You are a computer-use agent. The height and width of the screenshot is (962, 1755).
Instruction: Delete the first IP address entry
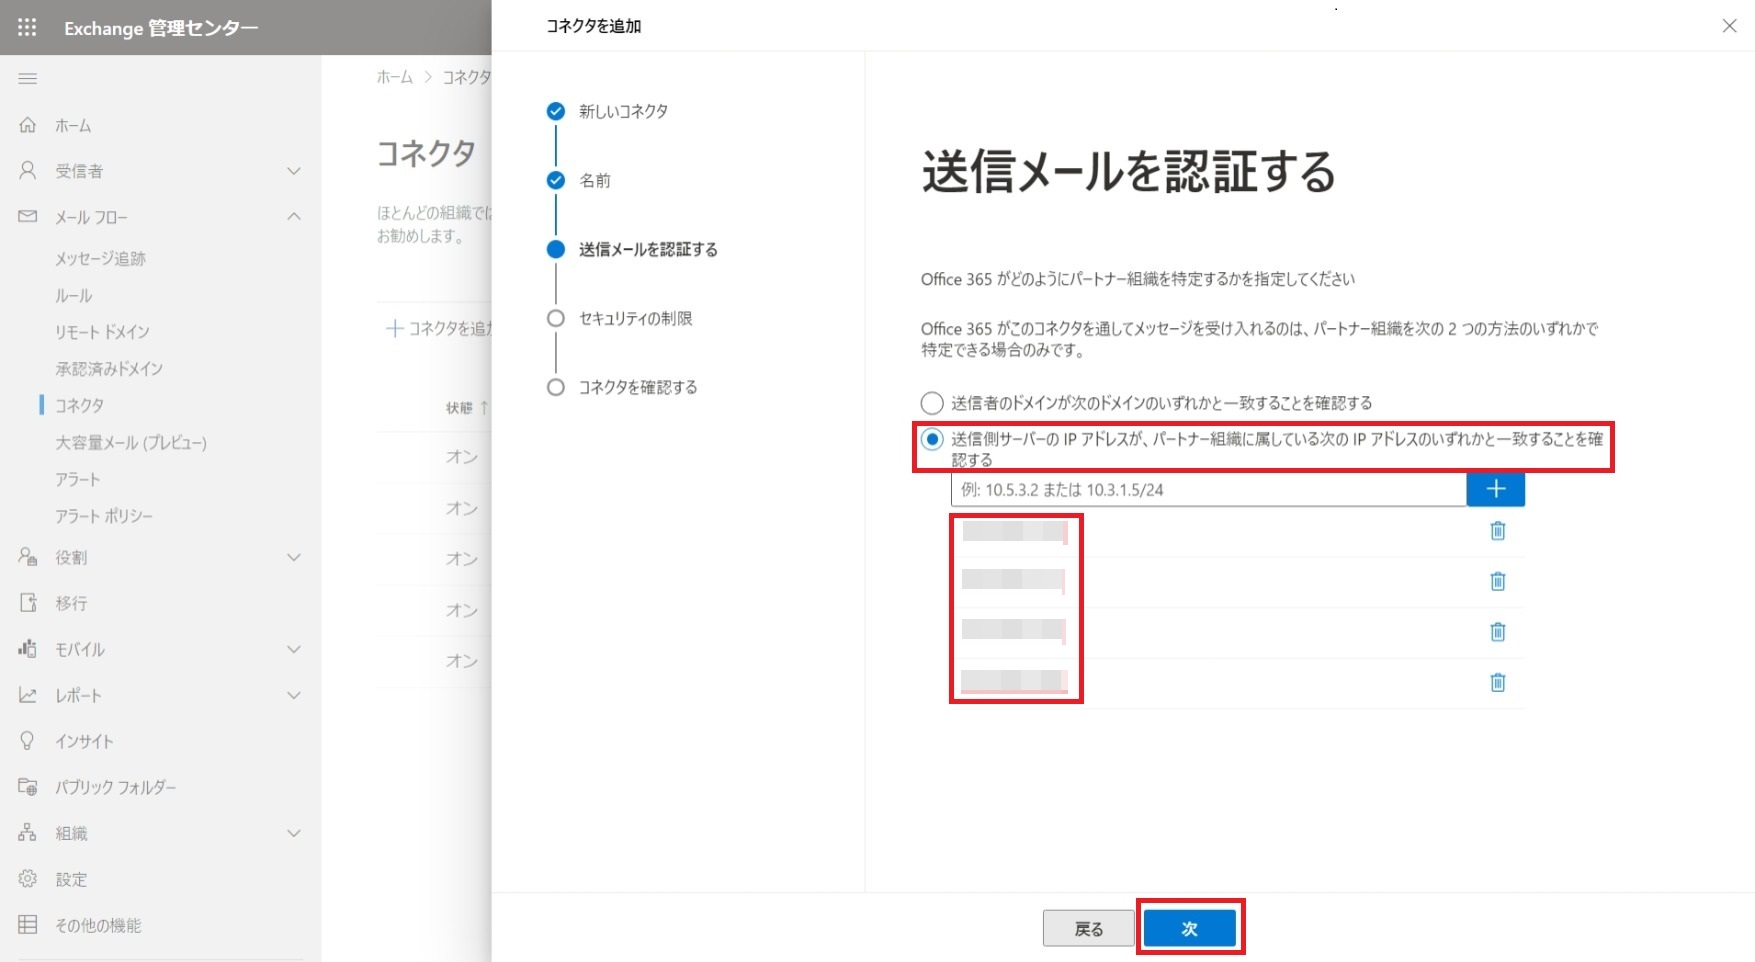(1497, 531)
